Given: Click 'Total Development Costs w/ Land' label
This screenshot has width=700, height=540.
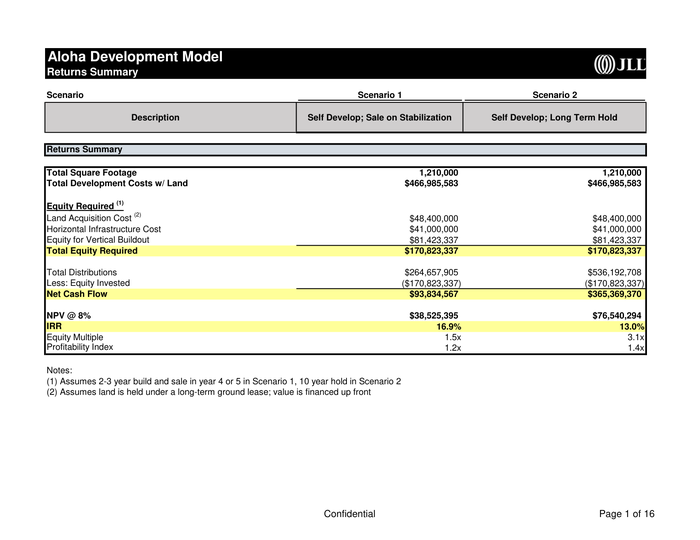Looking at the screenshot, I should point(117,183).
